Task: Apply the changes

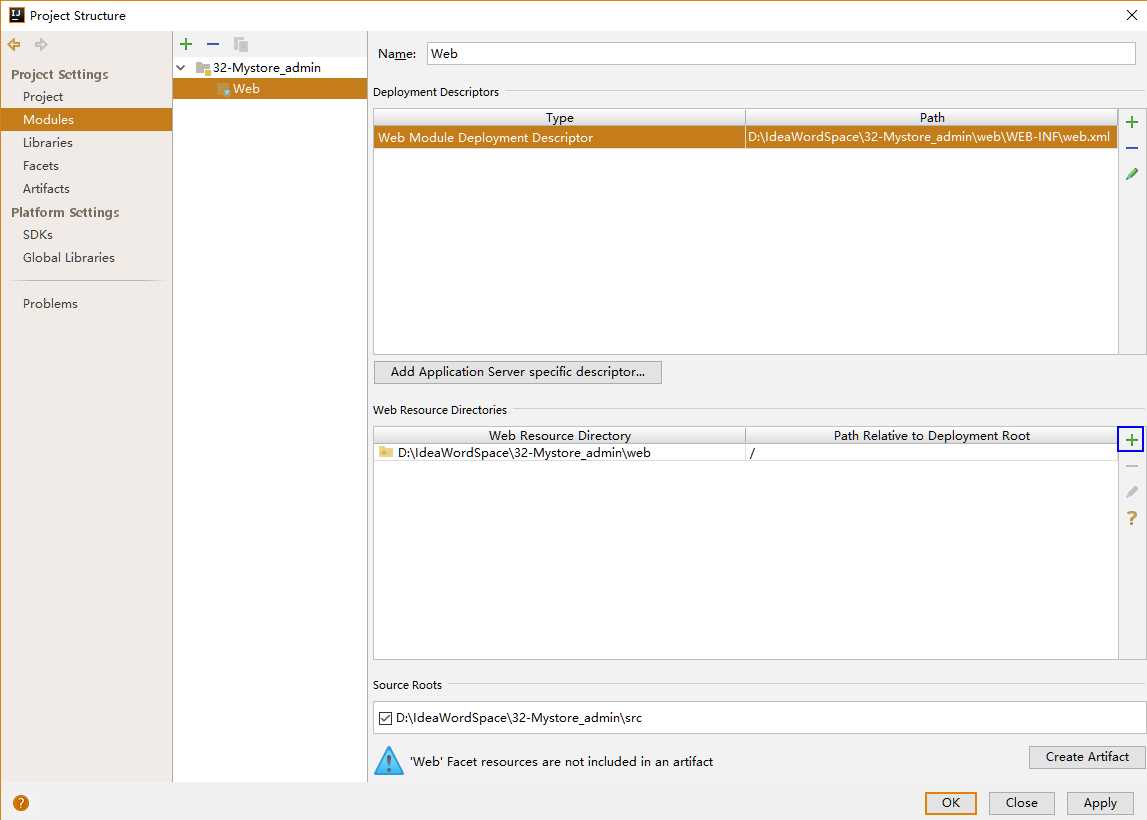Action: pyautogui.click(x=1099, y=802)
